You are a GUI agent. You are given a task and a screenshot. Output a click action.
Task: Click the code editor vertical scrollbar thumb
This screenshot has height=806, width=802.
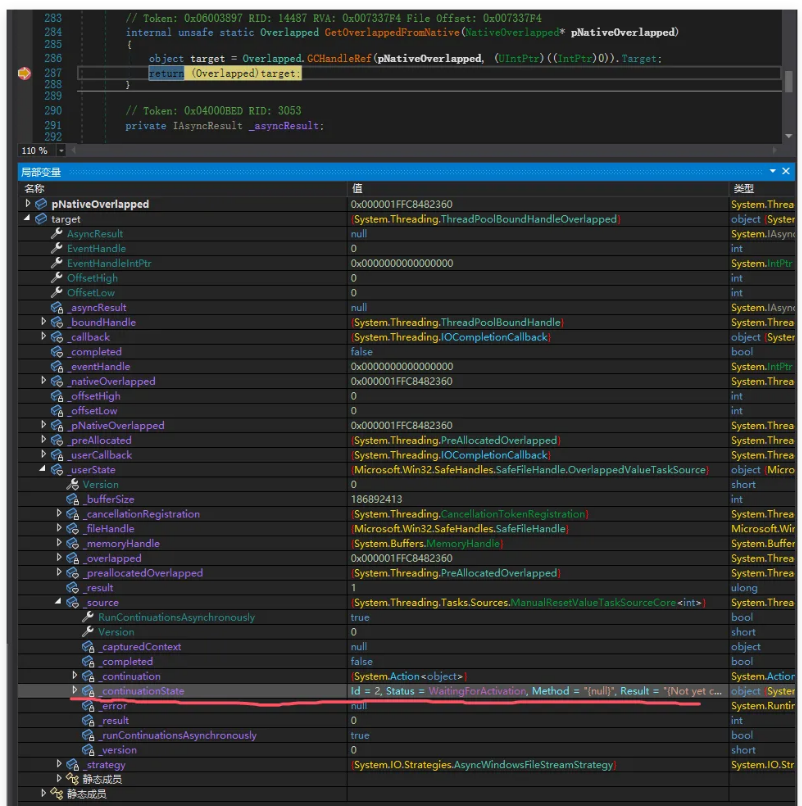click(788, 81)
